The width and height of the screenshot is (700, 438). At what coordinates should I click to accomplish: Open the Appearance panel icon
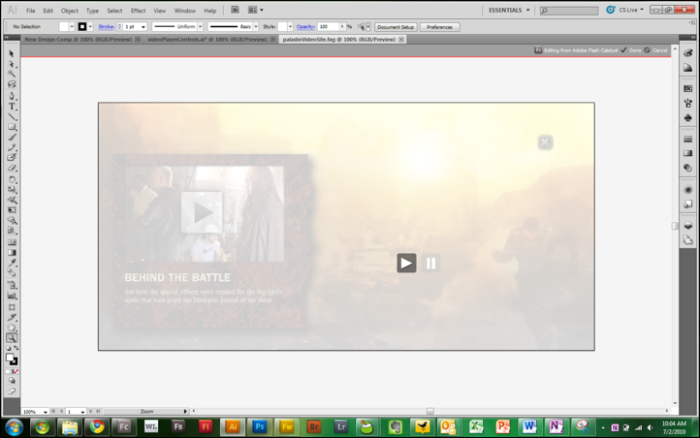pos(688,190)
